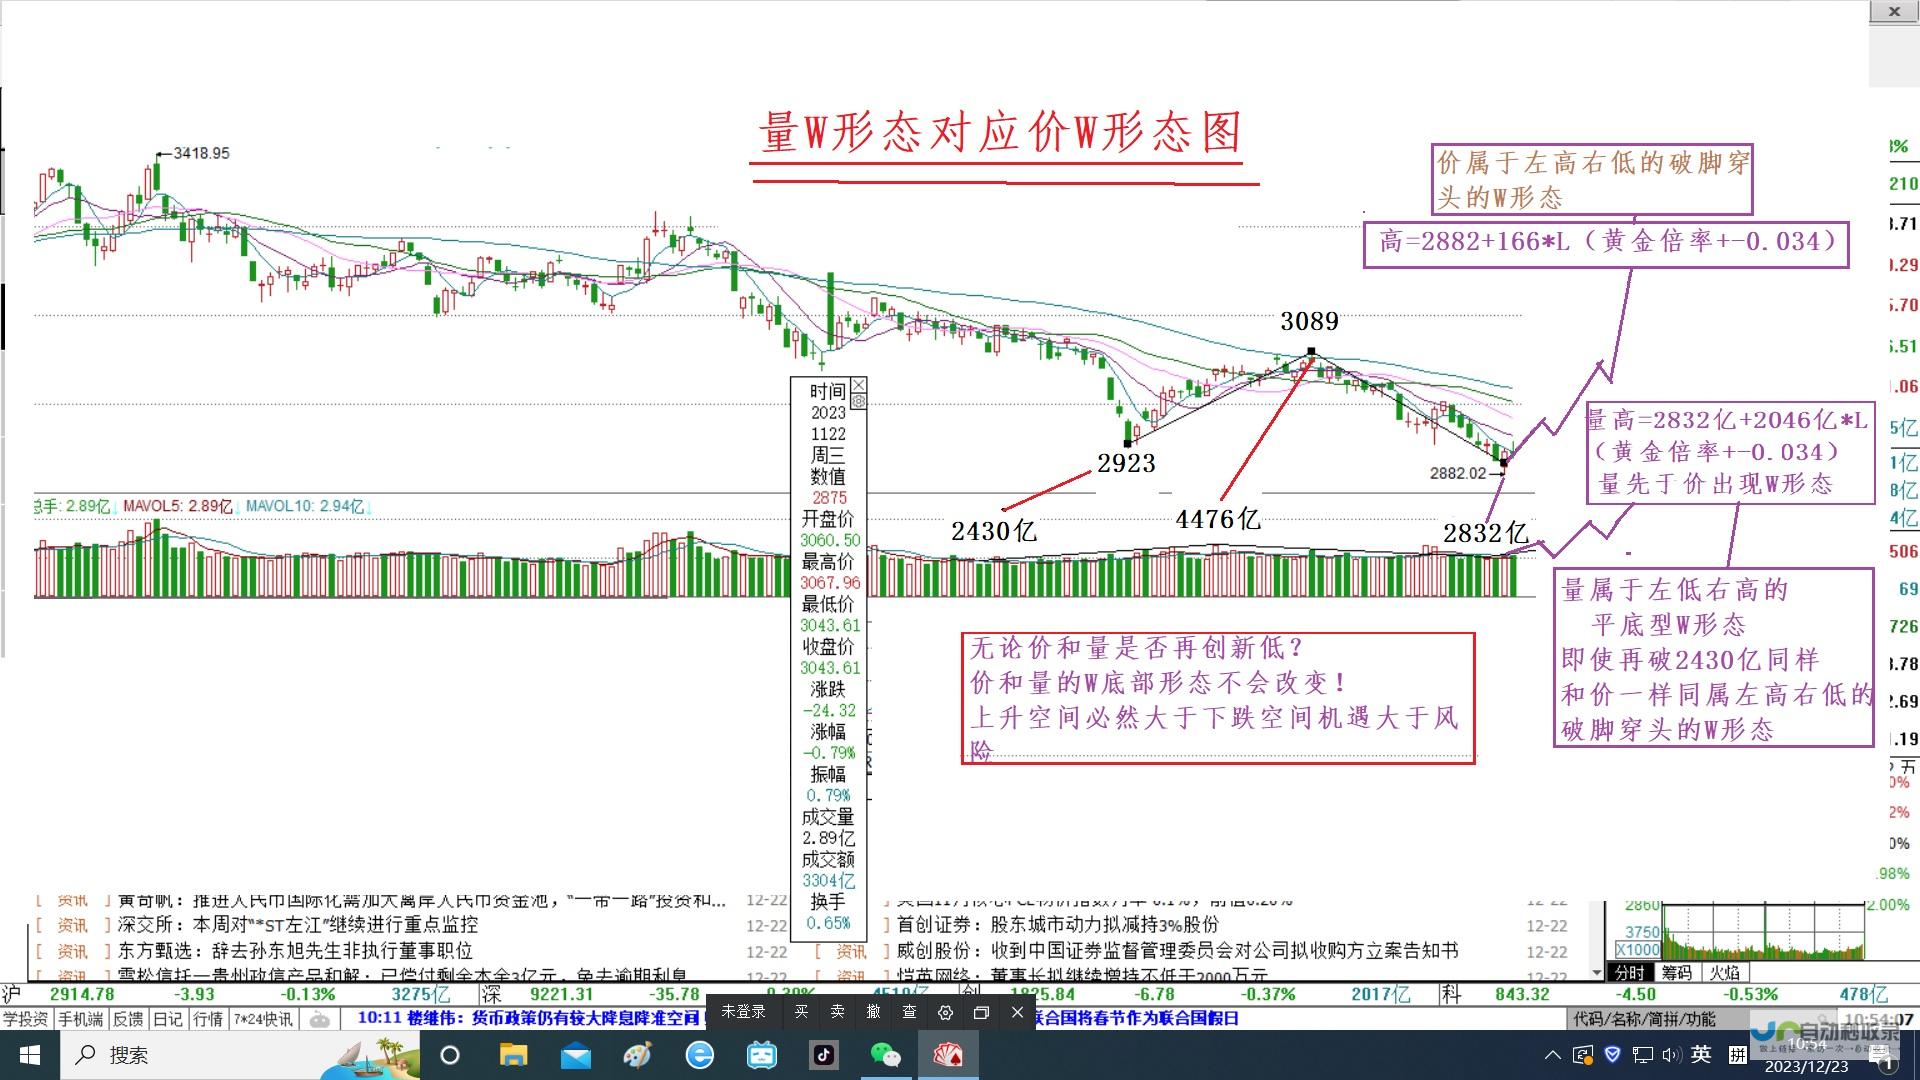
Task: Click the 买 (buy) button in floating toolbar
Action: coord(802,1012)
